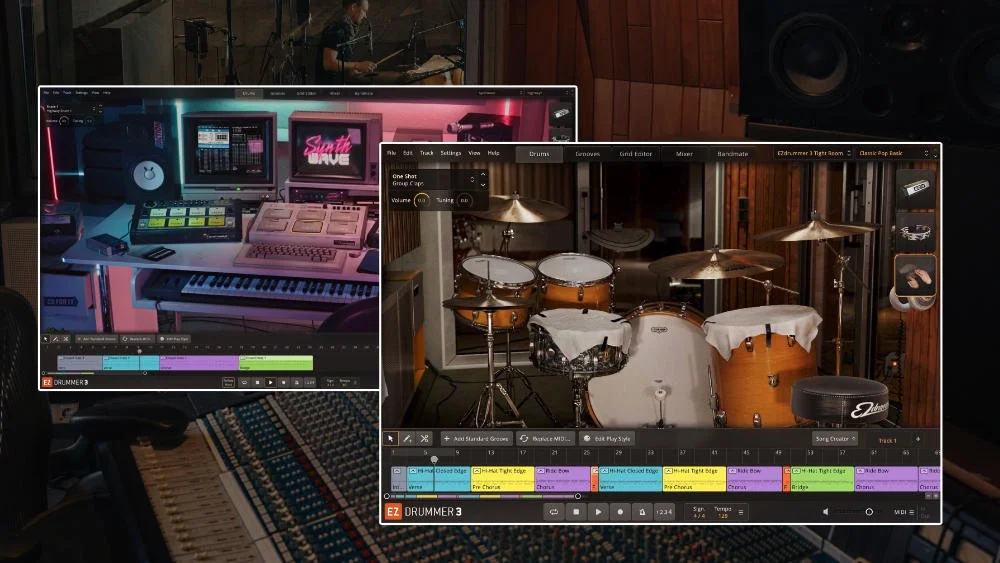Select the green Bridge clip

click(821, 478)
